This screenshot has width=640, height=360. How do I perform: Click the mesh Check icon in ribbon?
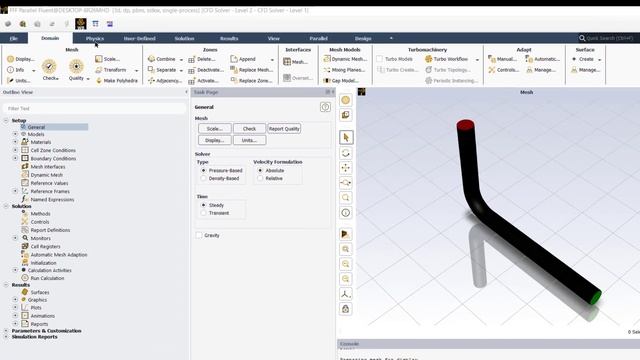[x=49, y=66]
